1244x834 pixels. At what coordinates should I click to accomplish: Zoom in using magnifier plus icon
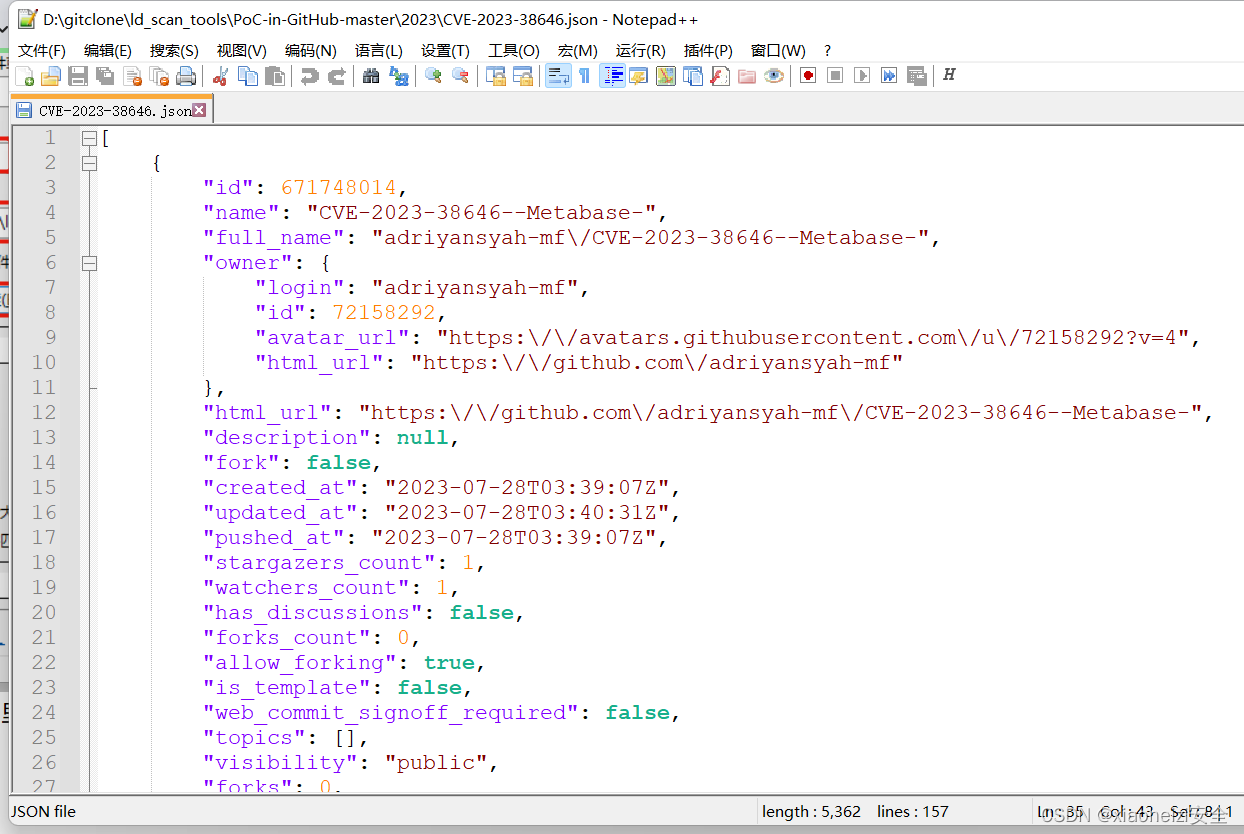tap(433, 76)
